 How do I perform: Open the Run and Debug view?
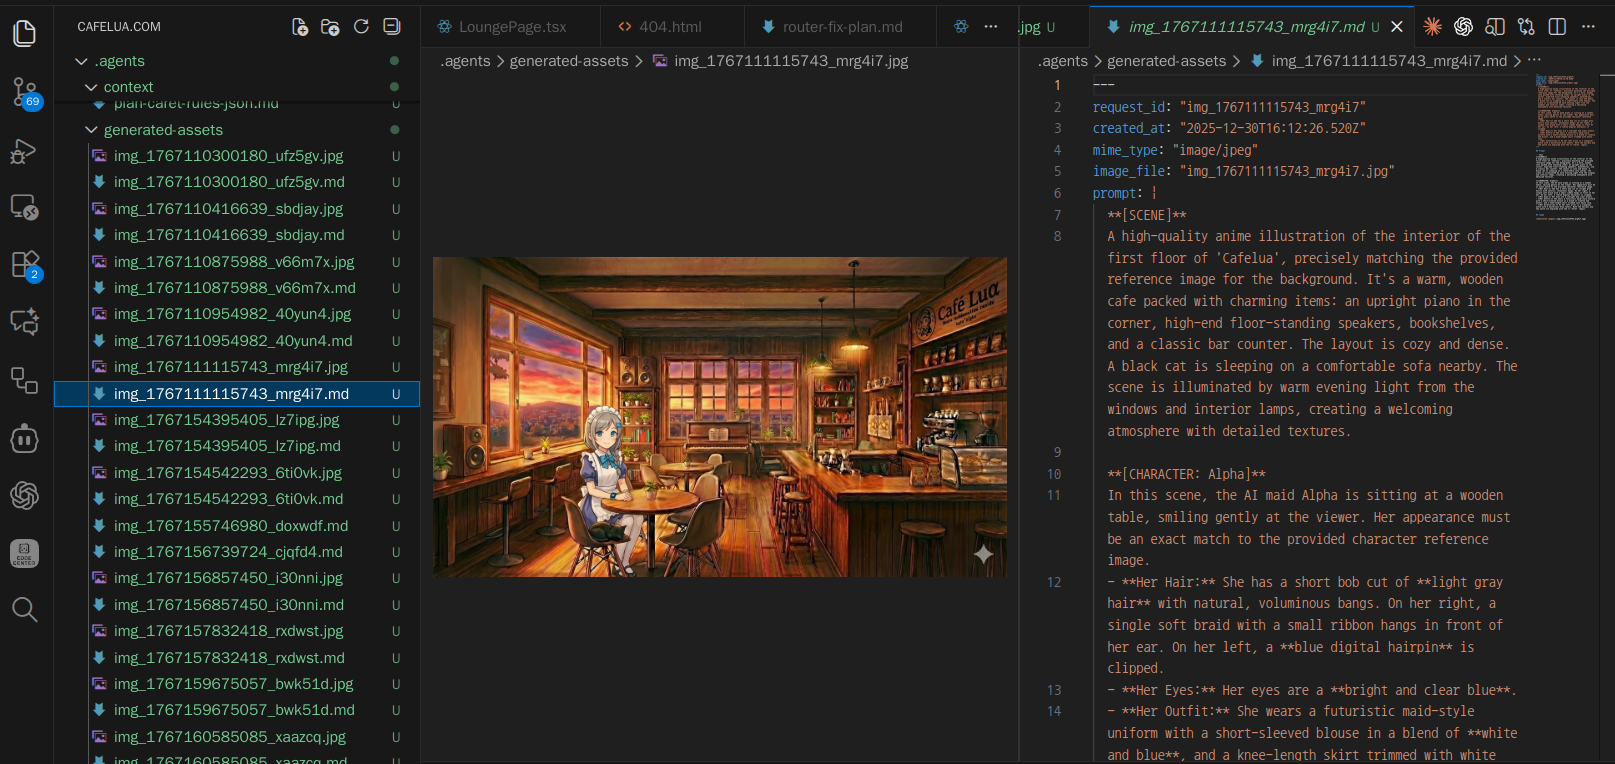tap(24, 151)
